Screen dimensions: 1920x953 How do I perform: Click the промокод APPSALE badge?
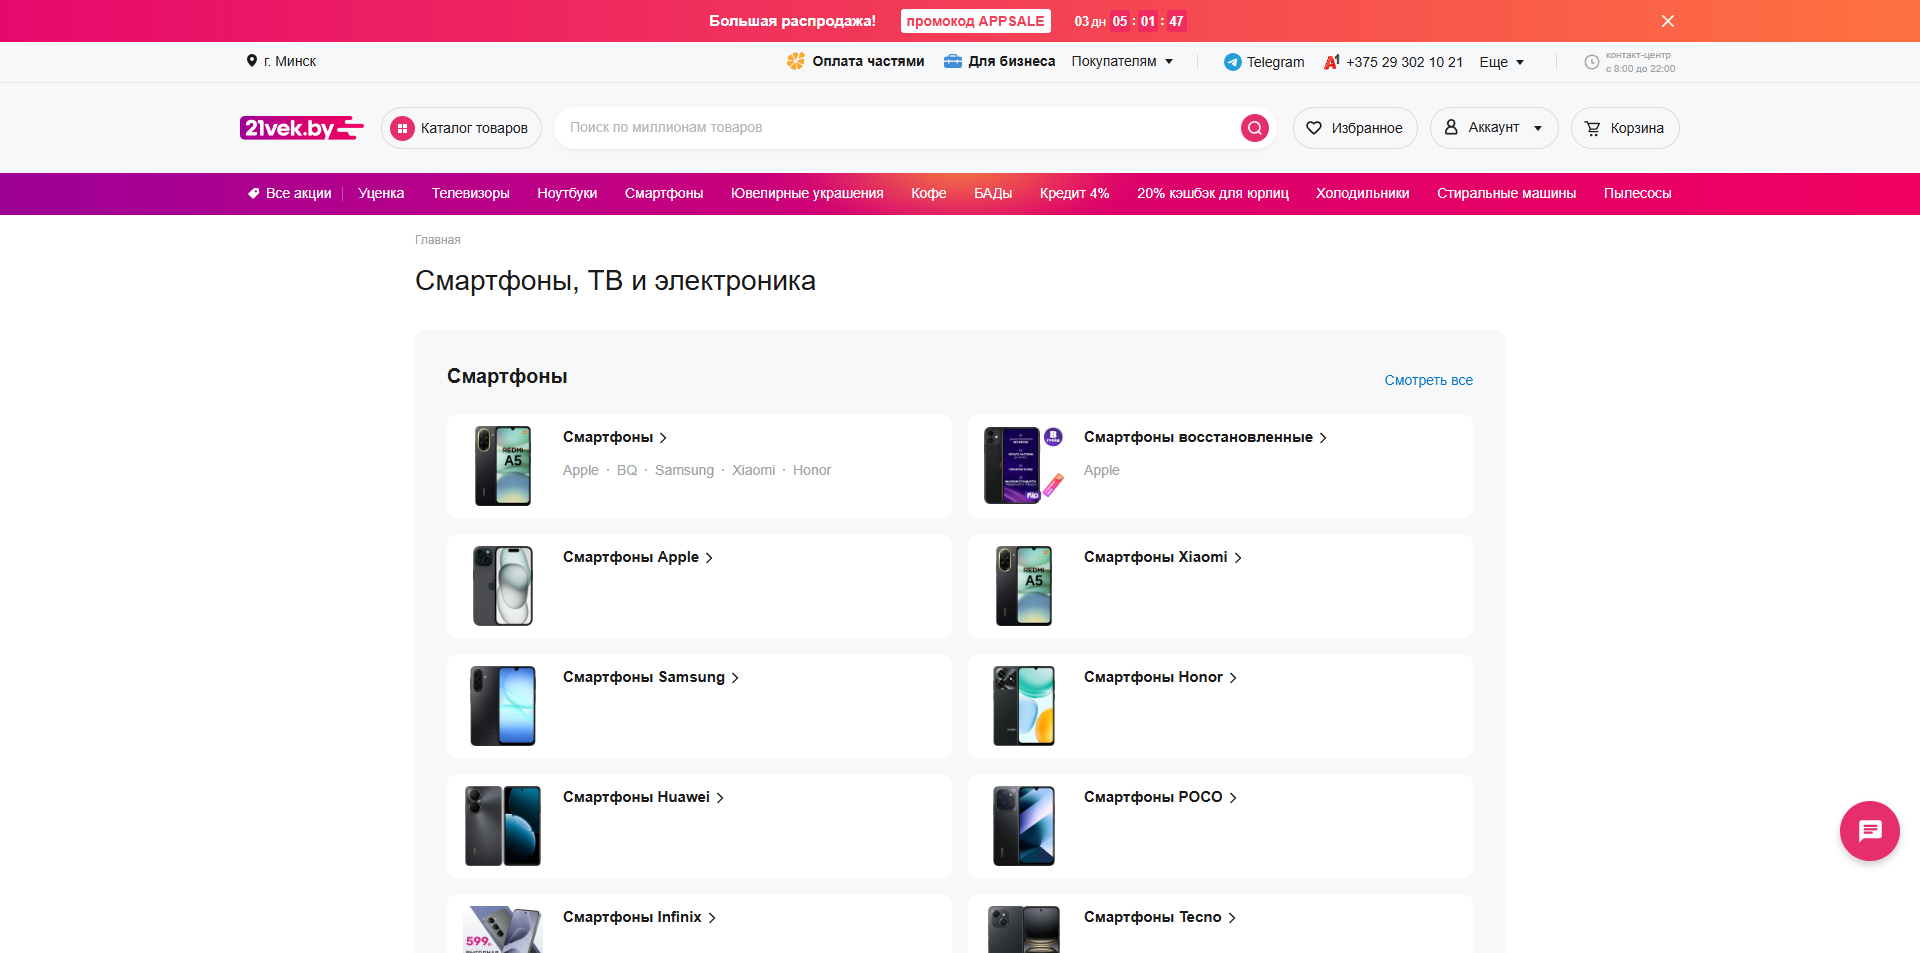click(975, 21)
